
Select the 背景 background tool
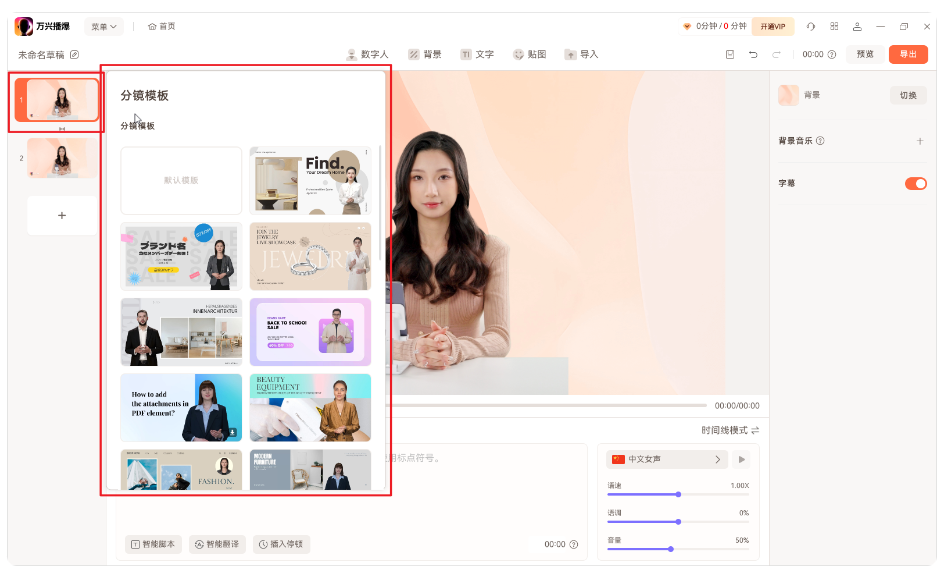tap(424, 54)
